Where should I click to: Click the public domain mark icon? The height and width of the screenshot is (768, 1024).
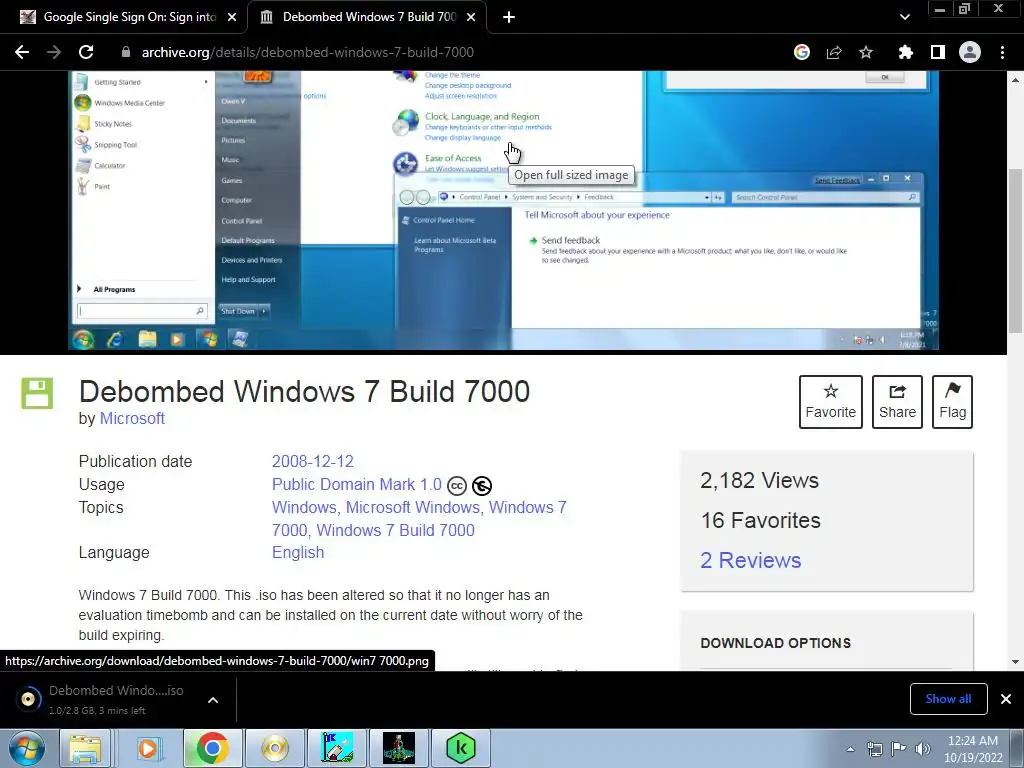pos(482,486)
